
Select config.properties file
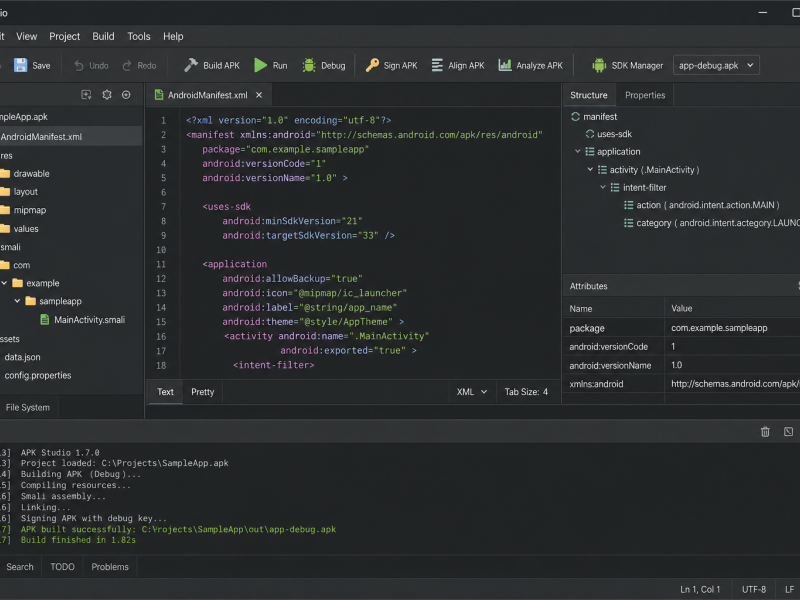[38, 376]
